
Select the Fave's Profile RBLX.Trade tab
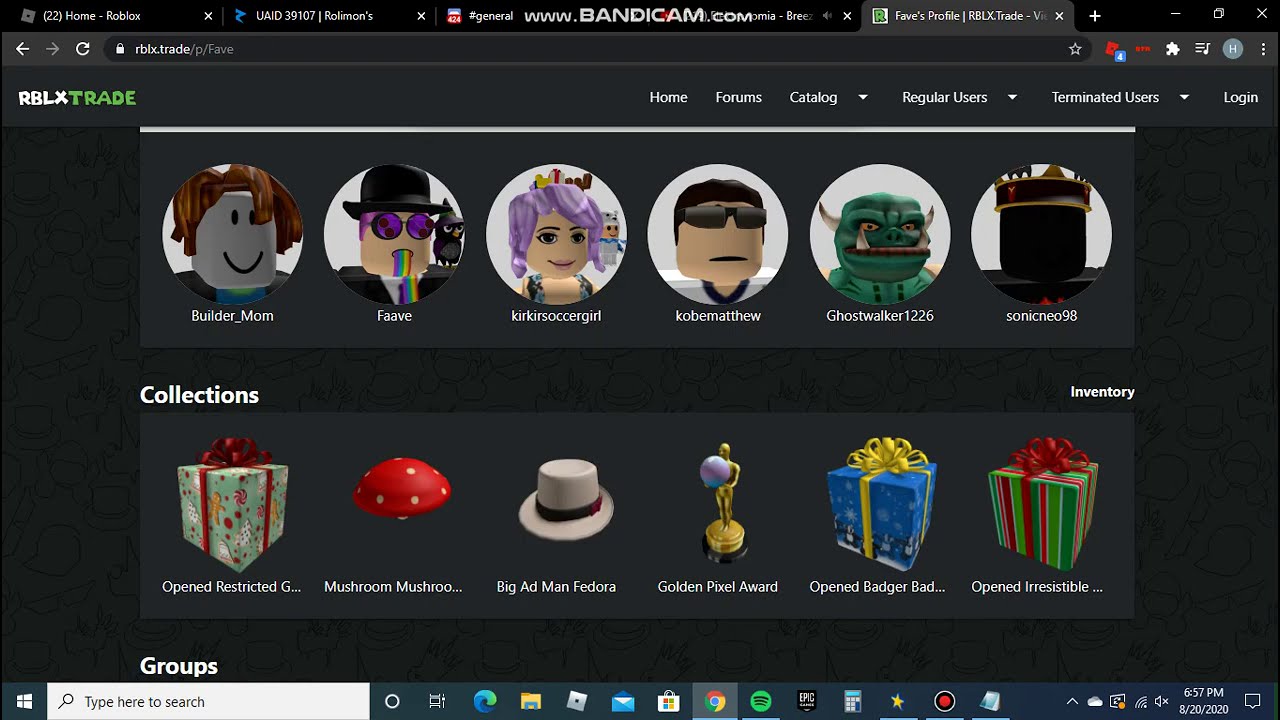968,16
